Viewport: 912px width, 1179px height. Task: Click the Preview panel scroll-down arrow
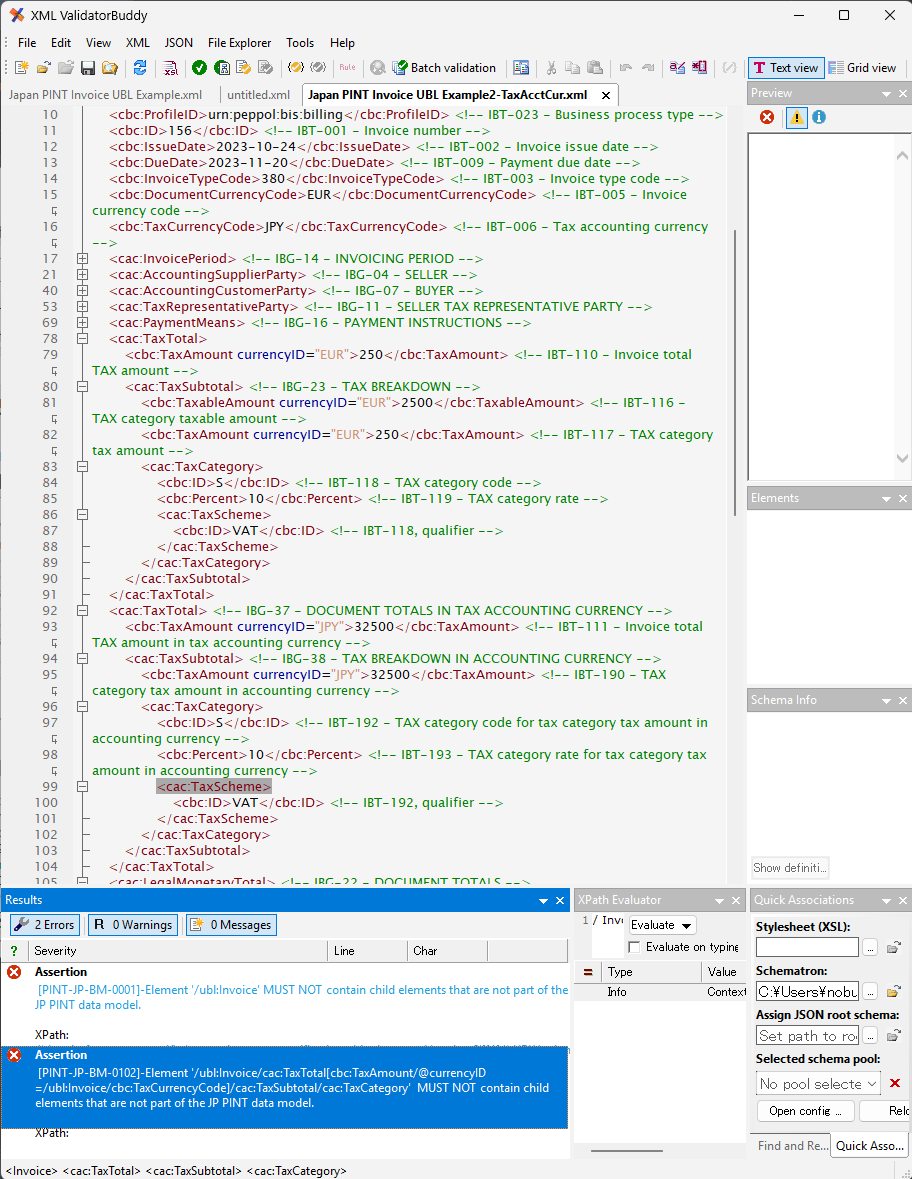(902, 458)
